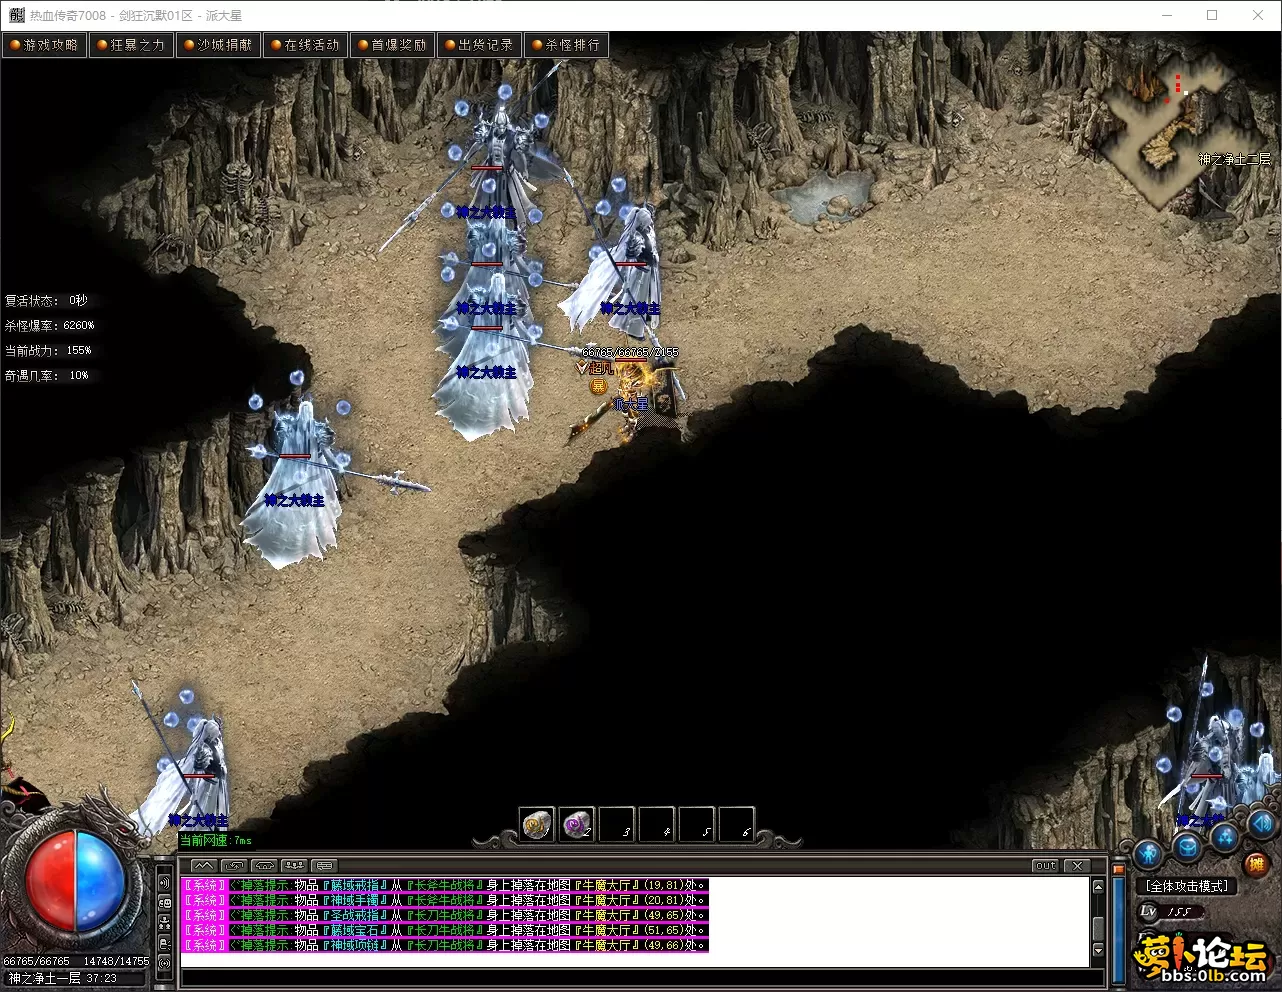This screenshot has height=992, width=1282.
Task: Click the third chat channel tab icon
Action: [x=264, y=866]
